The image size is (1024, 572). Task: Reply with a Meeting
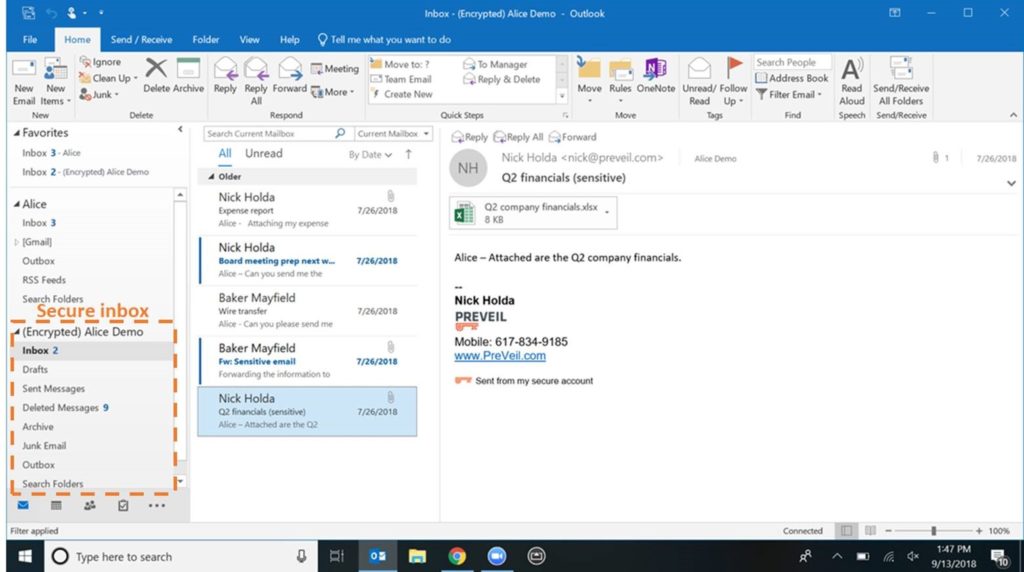[334, 69]
